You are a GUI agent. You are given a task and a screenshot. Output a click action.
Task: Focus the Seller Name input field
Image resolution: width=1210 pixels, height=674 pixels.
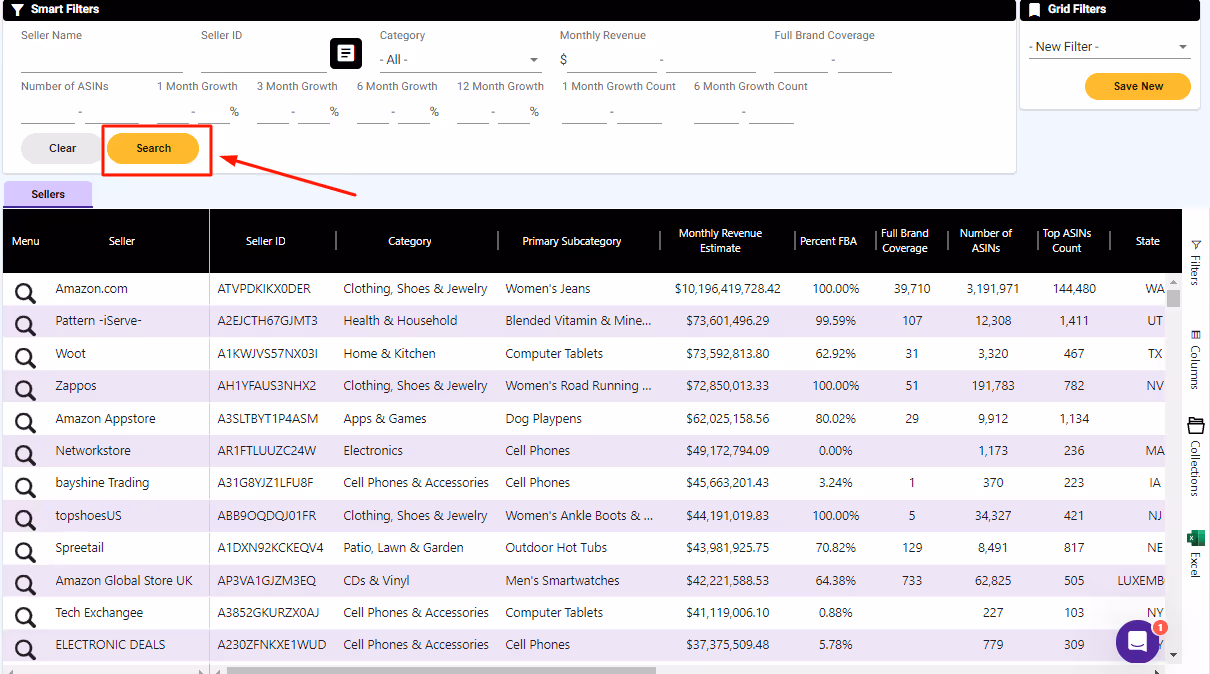pyautogui.click(x=102, y=60)
